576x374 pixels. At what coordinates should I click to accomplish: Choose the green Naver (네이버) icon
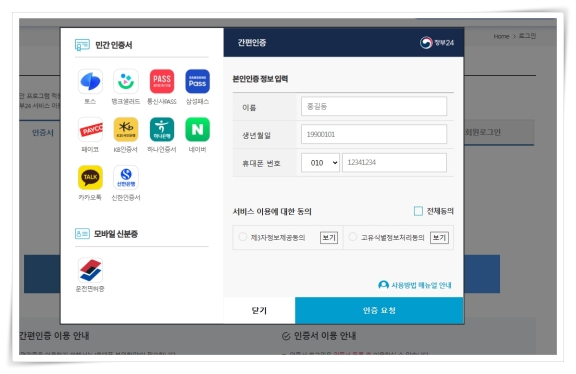tap(197, 129)
